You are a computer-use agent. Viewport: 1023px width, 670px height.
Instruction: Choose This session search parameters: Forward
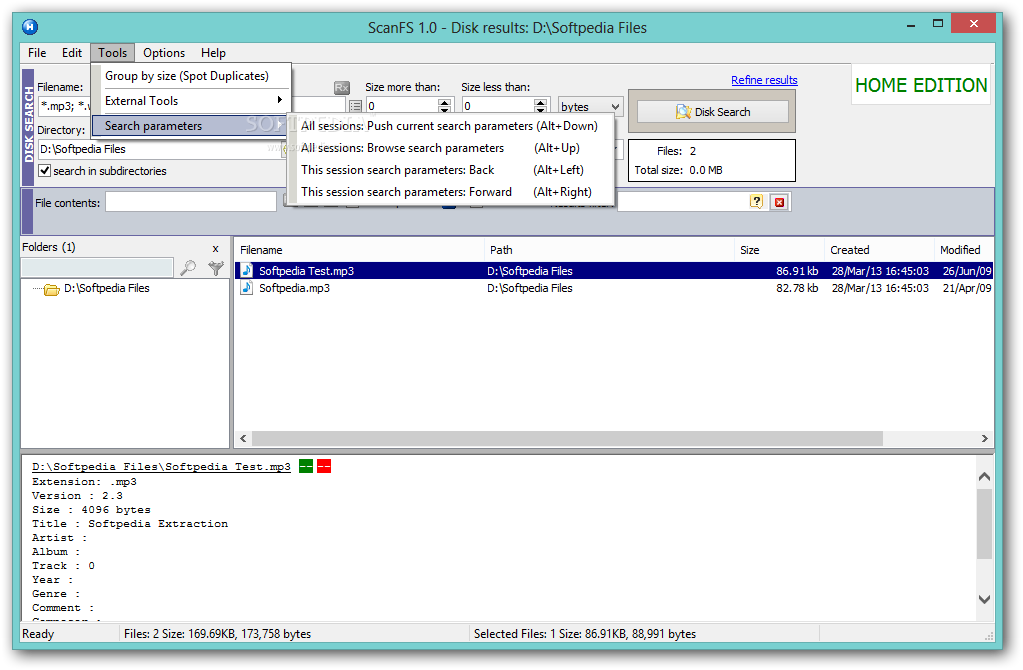click(x=450, y=192)
